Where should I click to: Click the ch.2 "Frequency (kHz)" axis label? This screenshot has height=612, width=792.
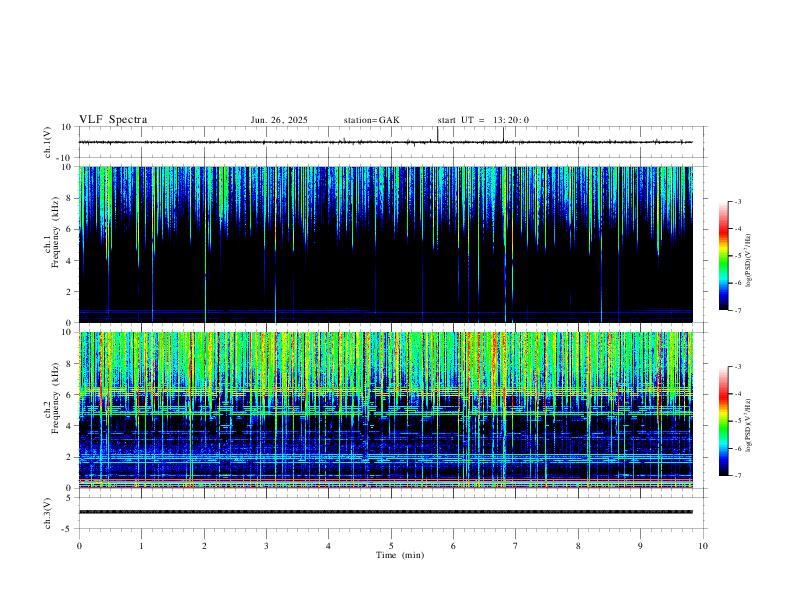(56, 398)
